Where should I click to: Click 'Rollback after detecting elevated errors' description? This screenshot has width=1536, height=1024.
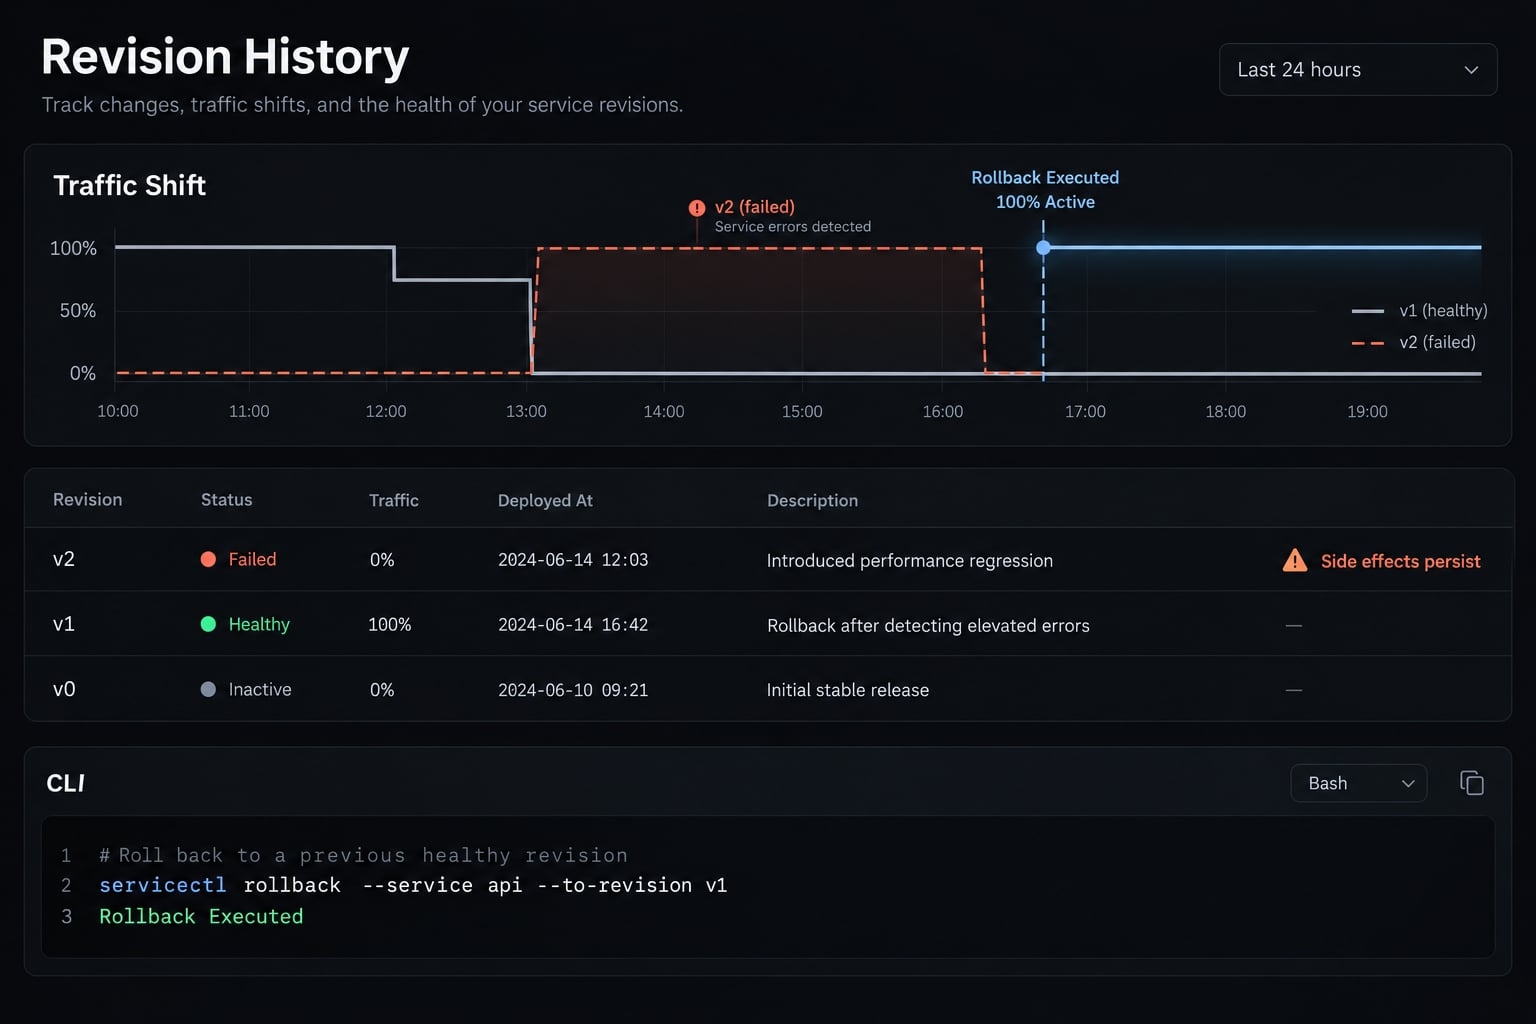(x=928, y=625)
